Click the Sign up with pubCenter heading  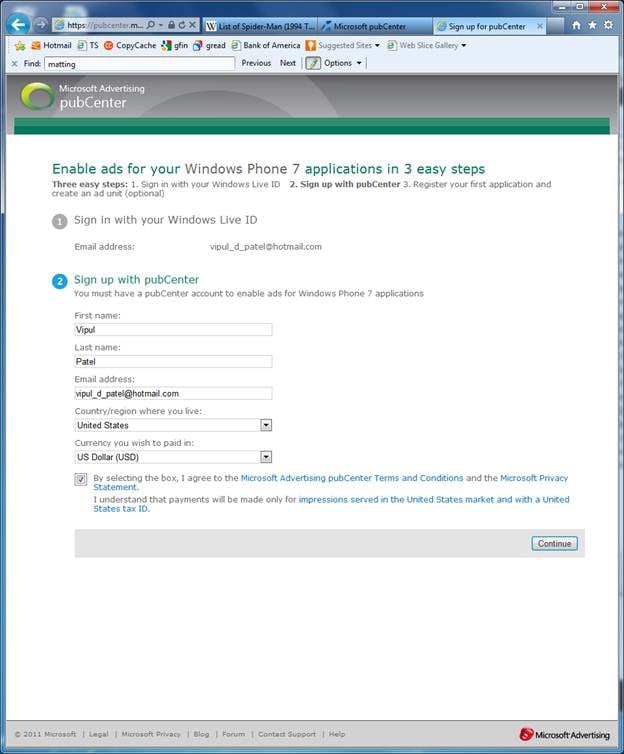pos(137,280)
